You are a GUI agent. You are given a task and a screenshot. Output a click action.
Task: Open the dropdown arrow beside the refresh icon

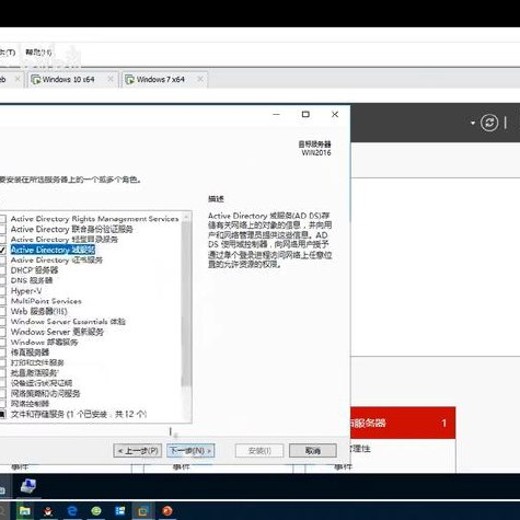pyautogui.click(x=473, y=123)
